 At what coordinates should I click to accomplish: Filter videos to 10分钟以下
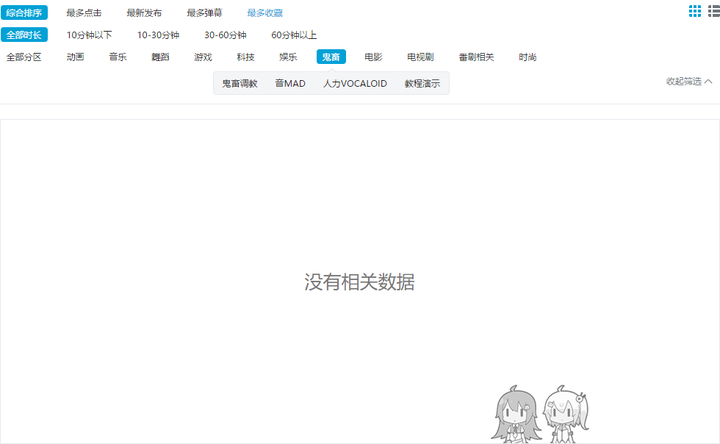point(89,35)
